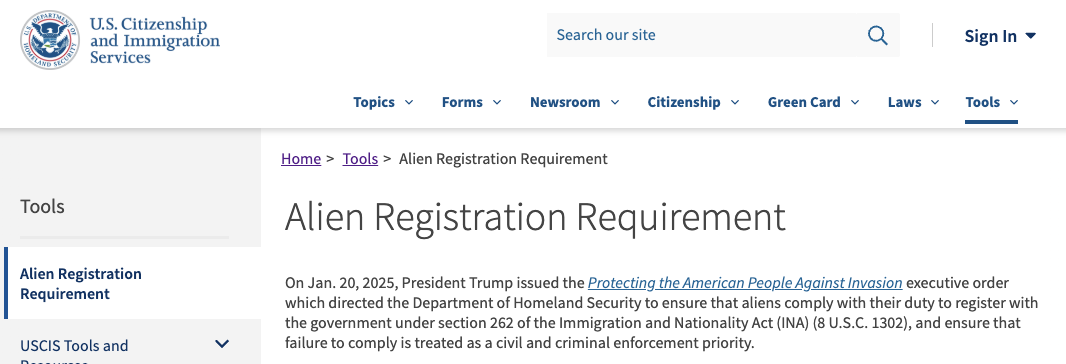Focus the Search our site field

723,35
